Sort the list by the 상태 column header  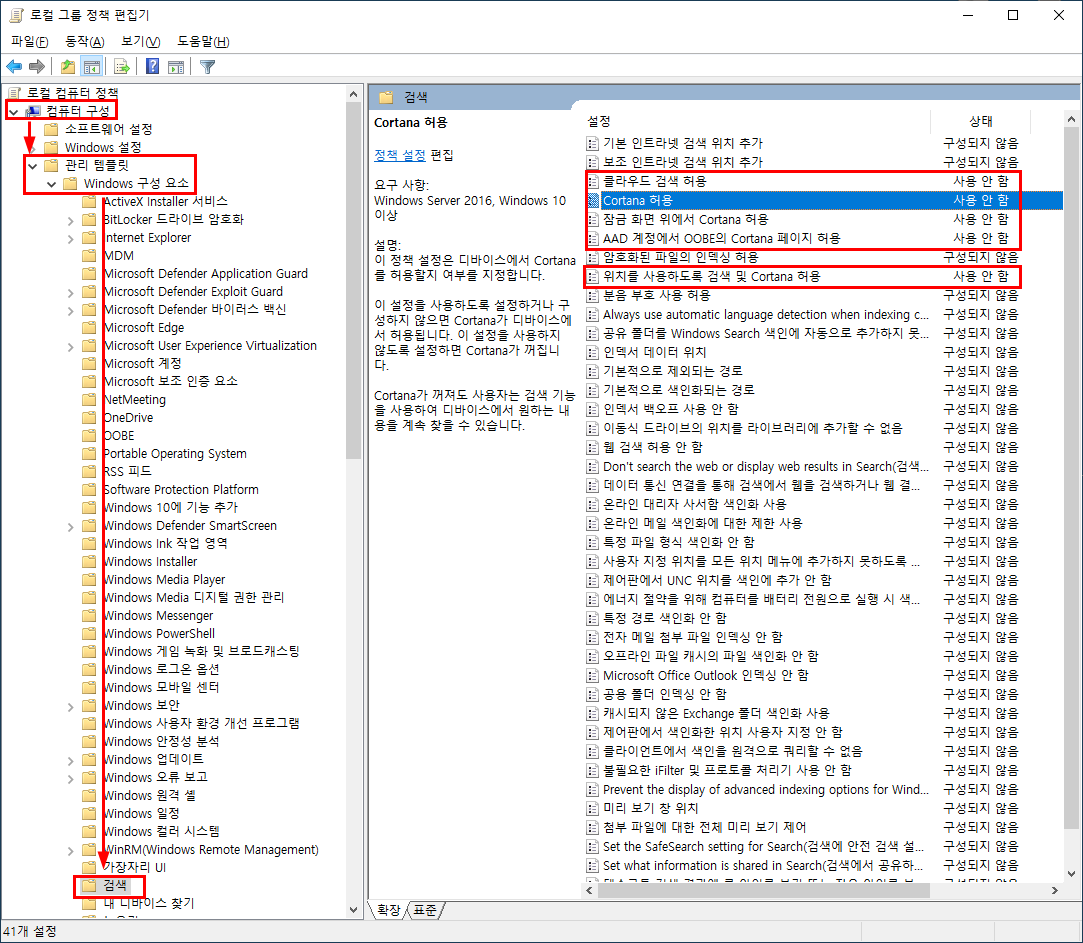980,120
